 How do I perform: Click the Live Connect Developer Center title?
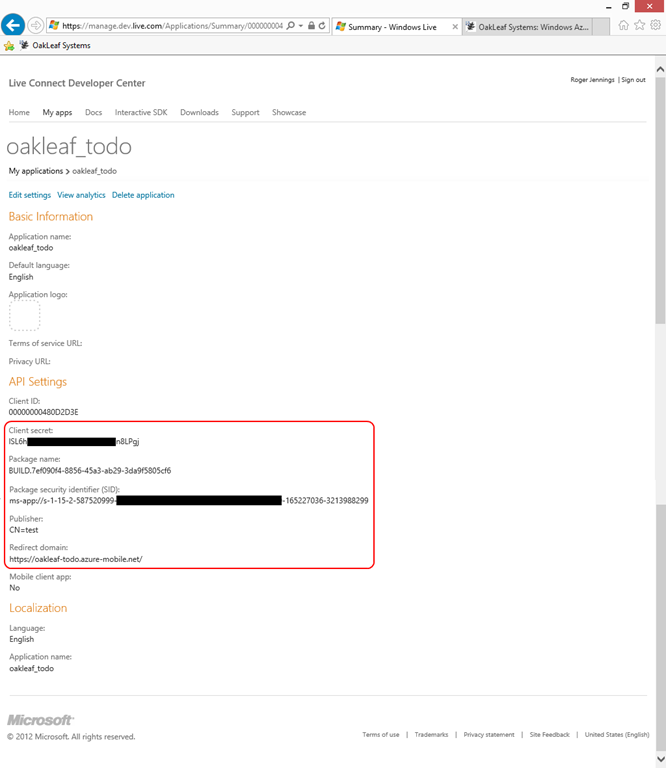pyautogui.click(x=77, y=83)
